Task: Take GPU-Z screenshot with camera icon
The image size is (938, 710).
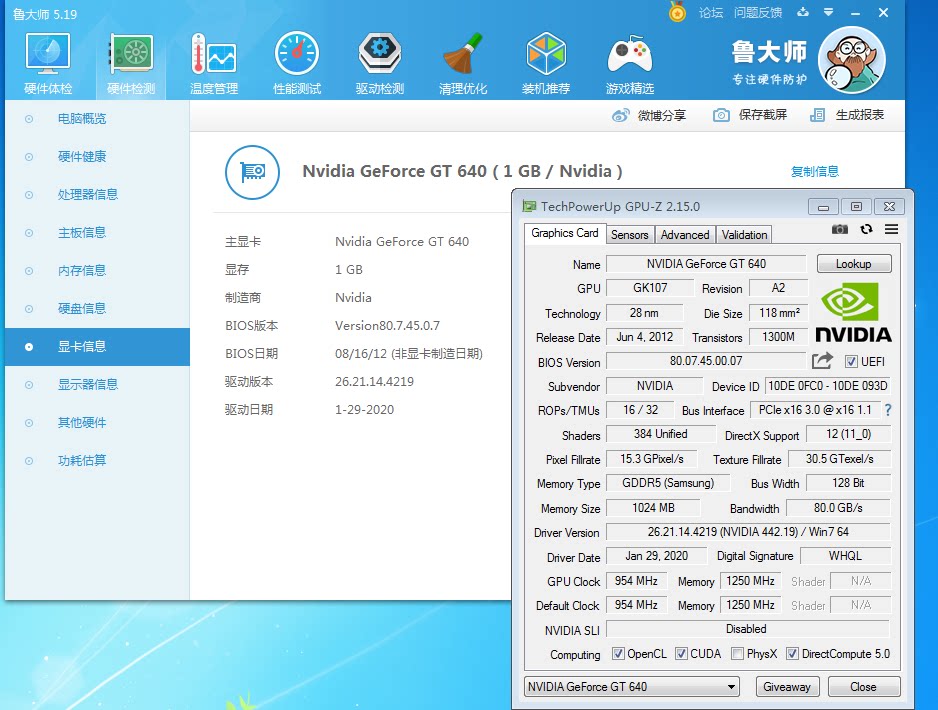Action: tap(840, 229)
